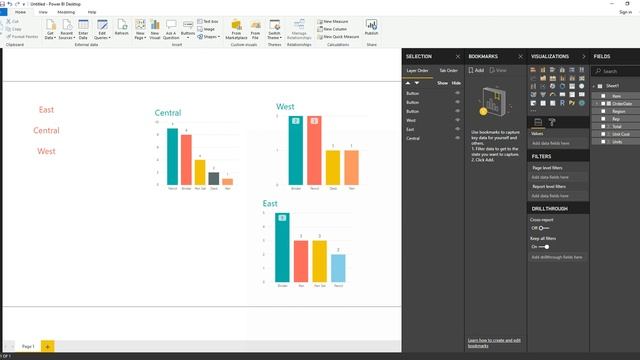Create a New Column

pyautogui.click(x=332, y=29)
